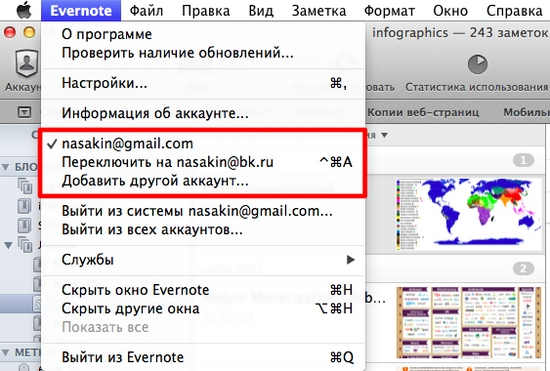Open the Формат menu
This screenshot has height=371, width=550.
[x=389, y=11]
